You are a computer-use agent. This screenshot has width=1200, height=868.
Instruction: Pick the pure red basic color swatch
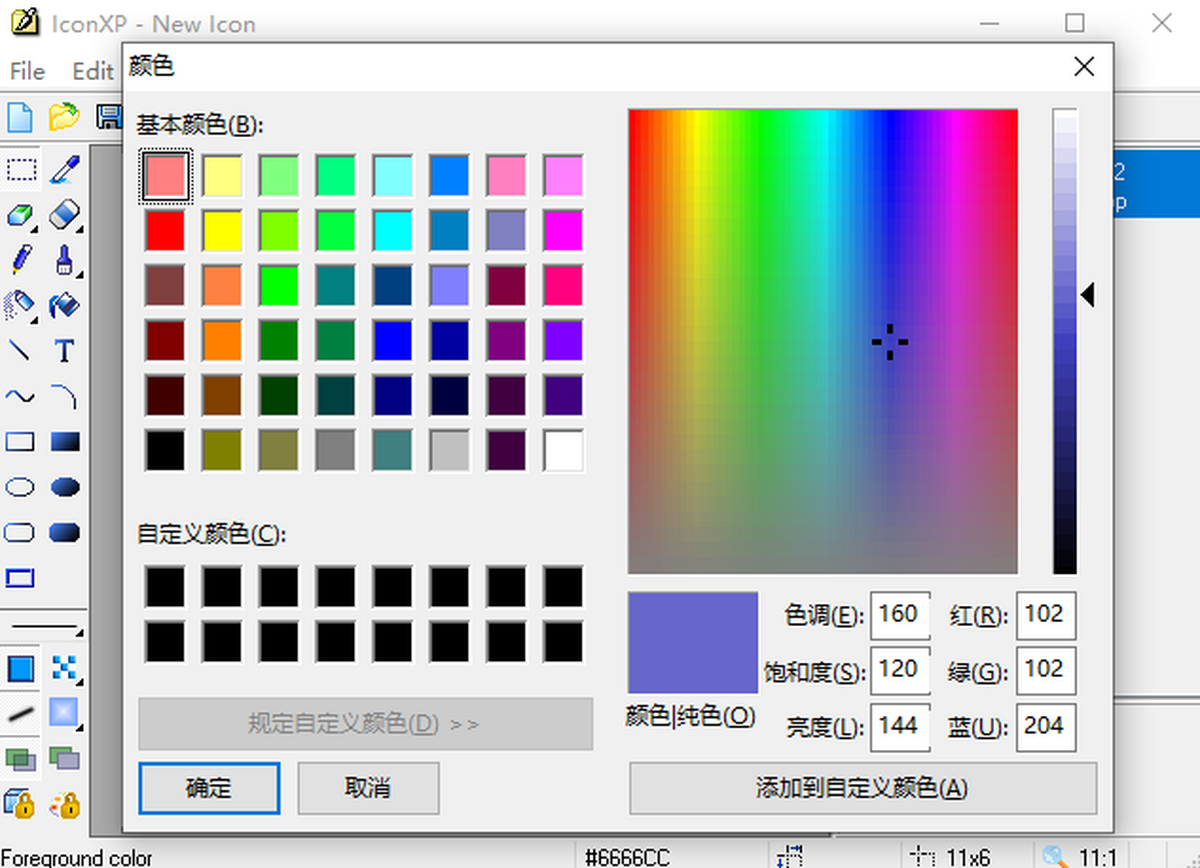pyautogui.click(x=164, y=230)
